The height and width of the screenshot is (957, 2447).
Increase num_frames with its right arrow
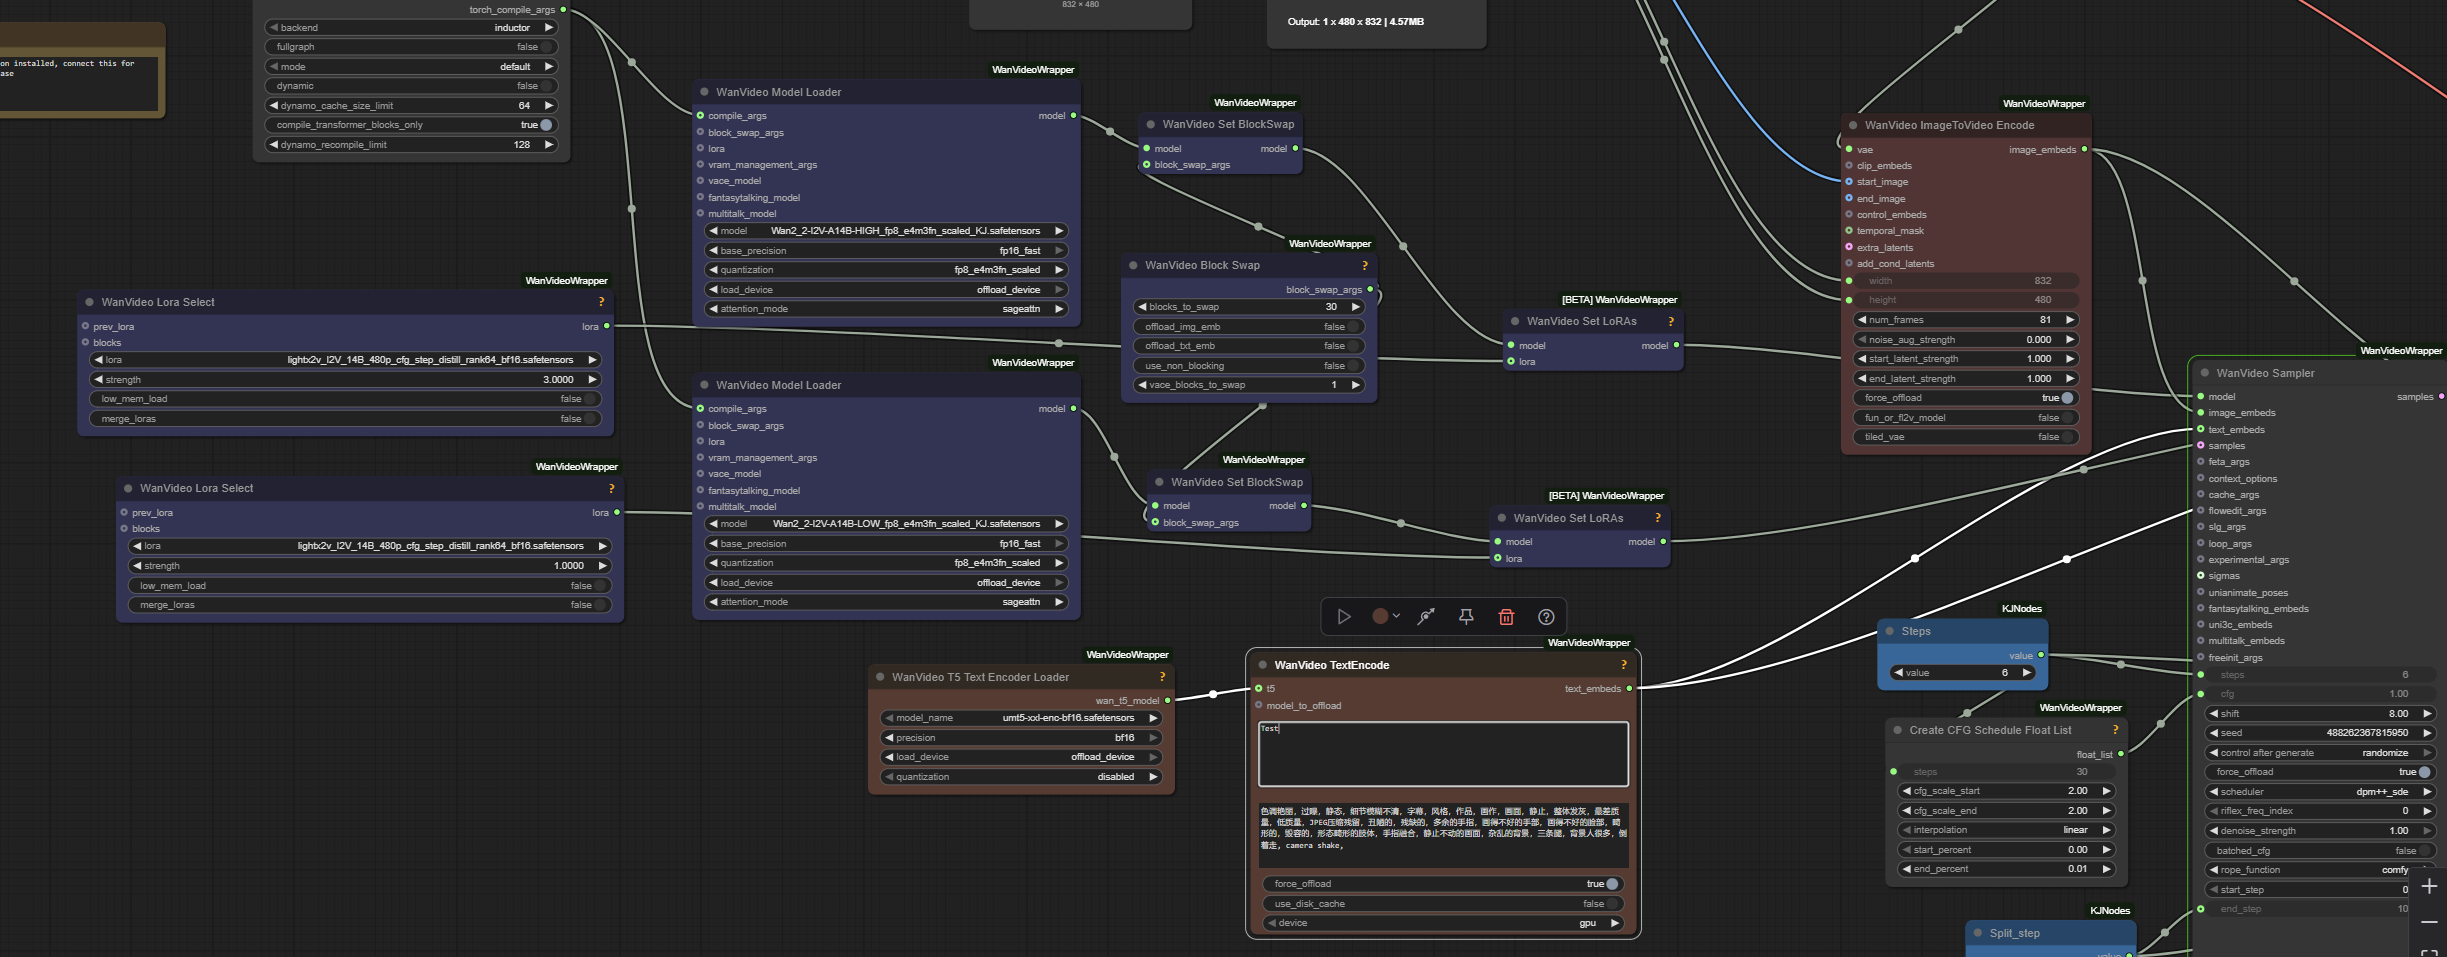(x=2069, y=320)
